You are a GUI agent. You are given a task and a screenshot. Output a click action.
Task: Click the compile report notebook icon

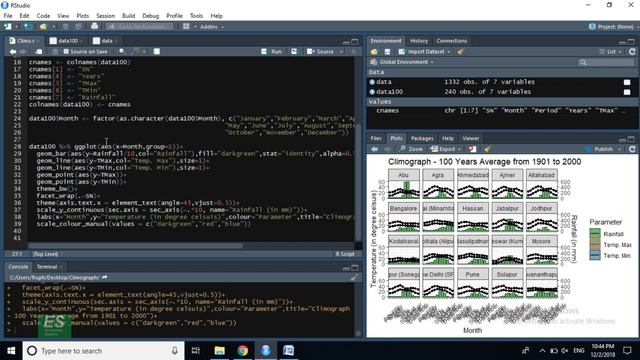pyautogui.click(x=157, y=52)
